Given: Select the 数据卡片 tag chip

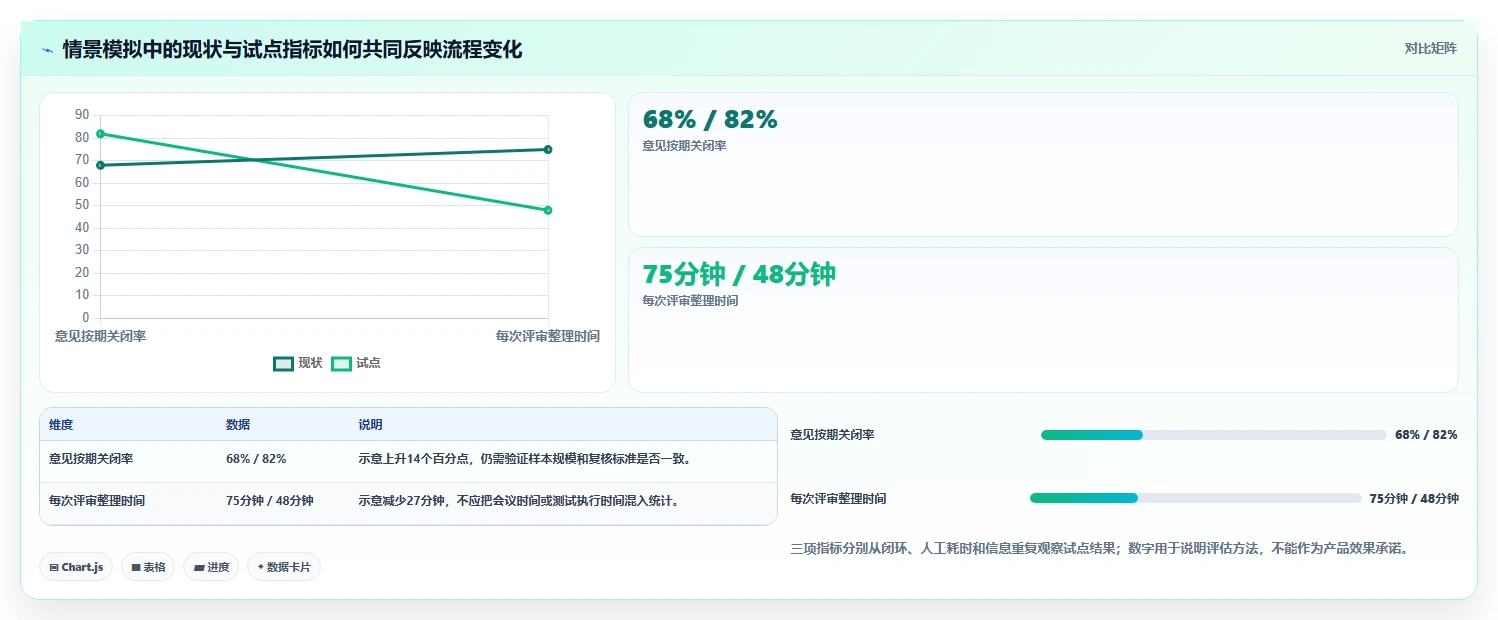Looking at the screenshot, I should coord(284,567).
